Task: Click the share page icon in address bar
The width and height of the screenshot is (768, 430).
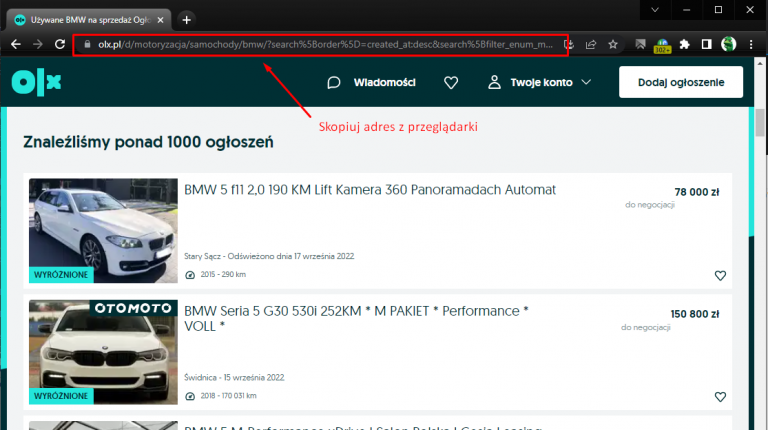Action: point(591,44)
